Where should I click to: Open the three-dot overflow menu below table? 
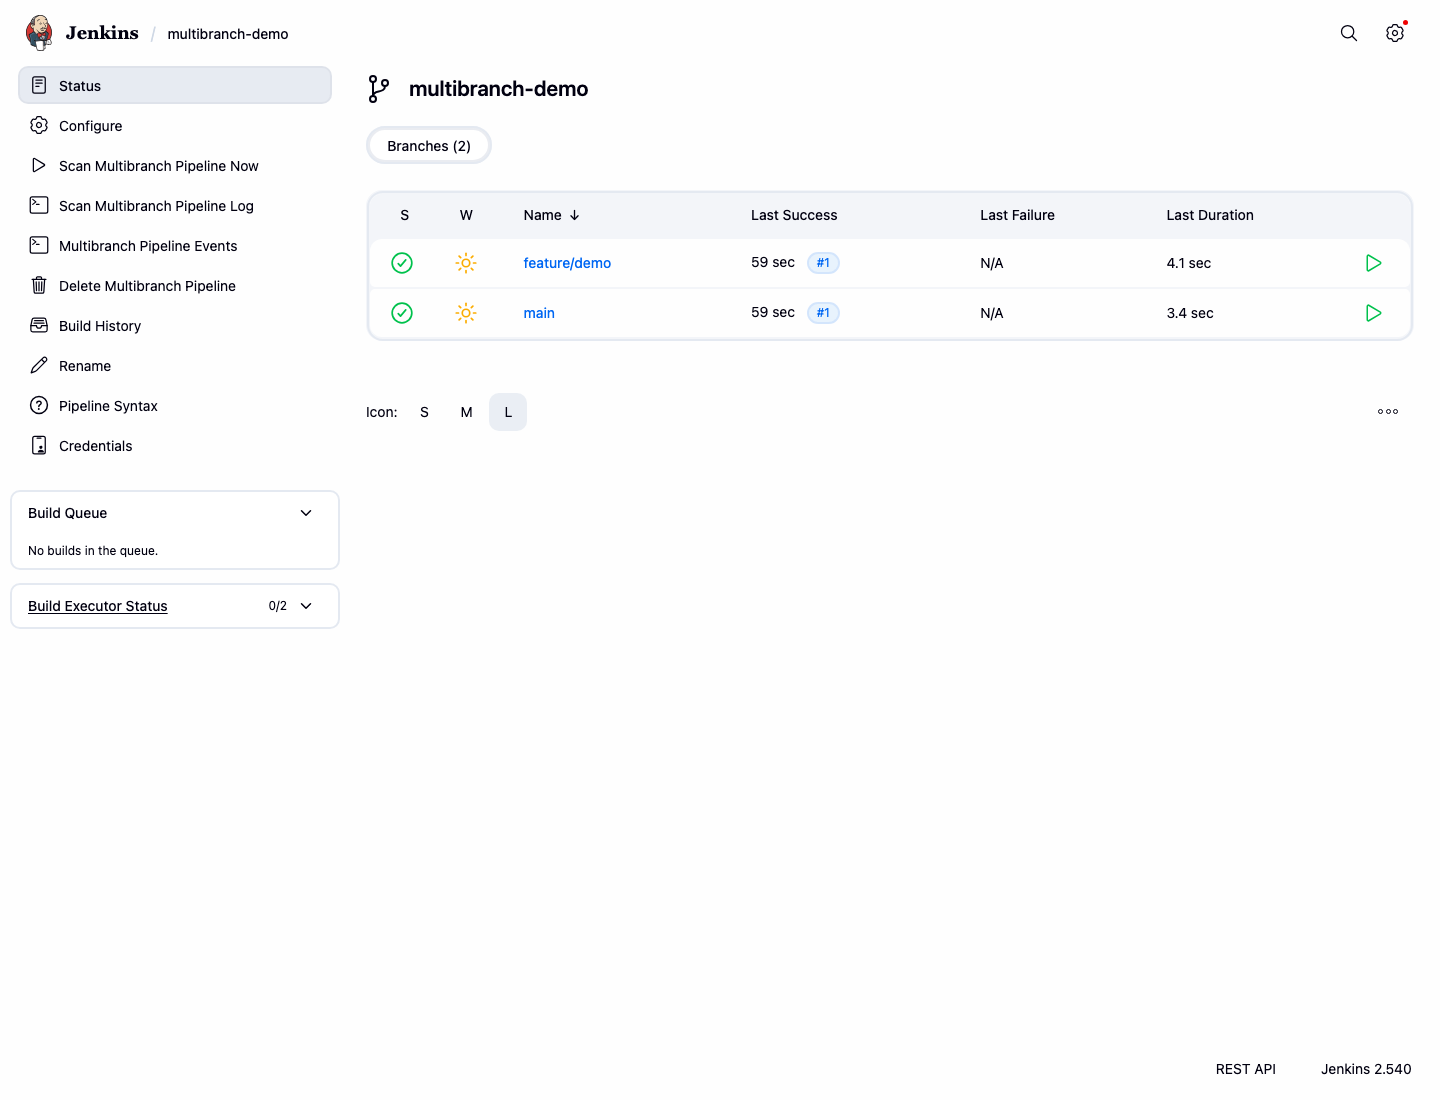[1388, 412]
